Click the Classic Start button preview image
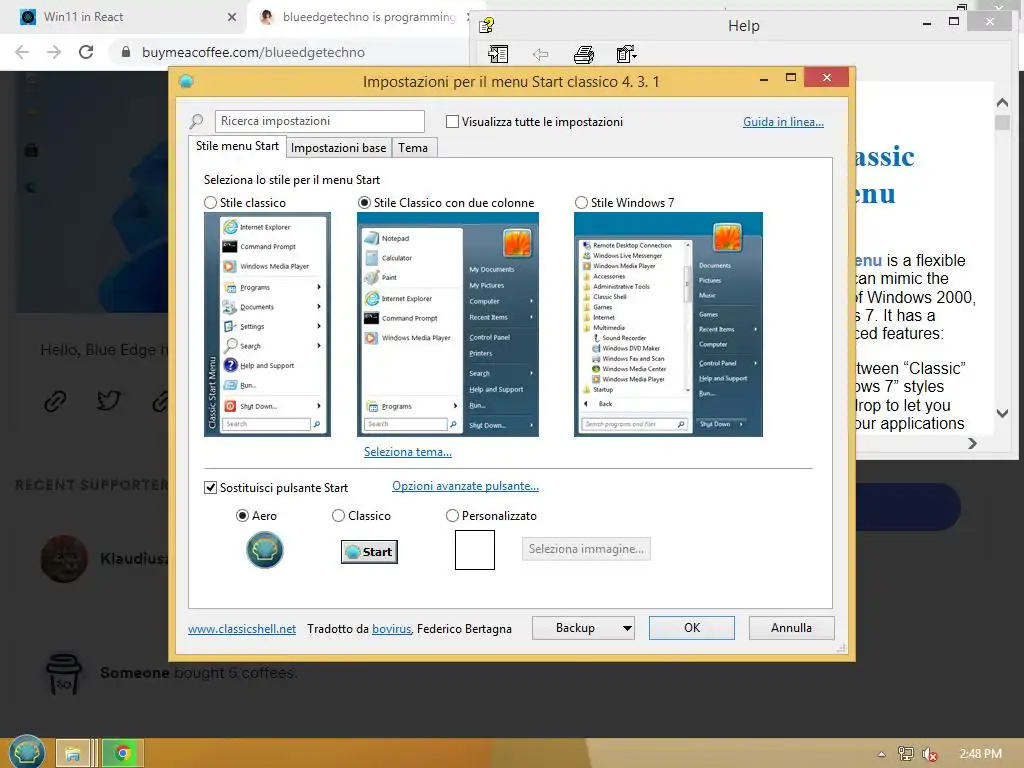The image size is (1024, 768). point(369,552)
